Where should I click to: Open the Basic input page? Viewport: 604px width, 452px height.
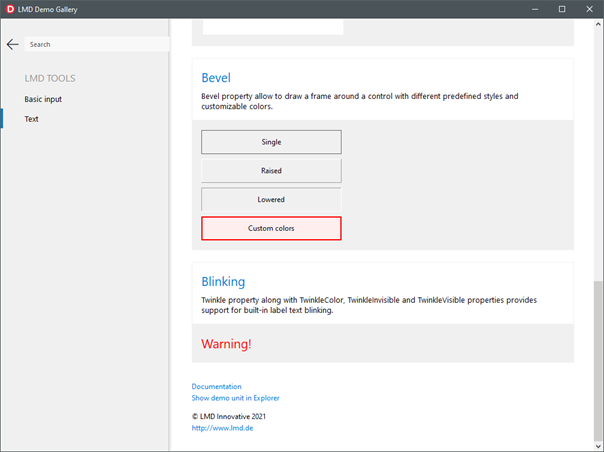[43, 99]
